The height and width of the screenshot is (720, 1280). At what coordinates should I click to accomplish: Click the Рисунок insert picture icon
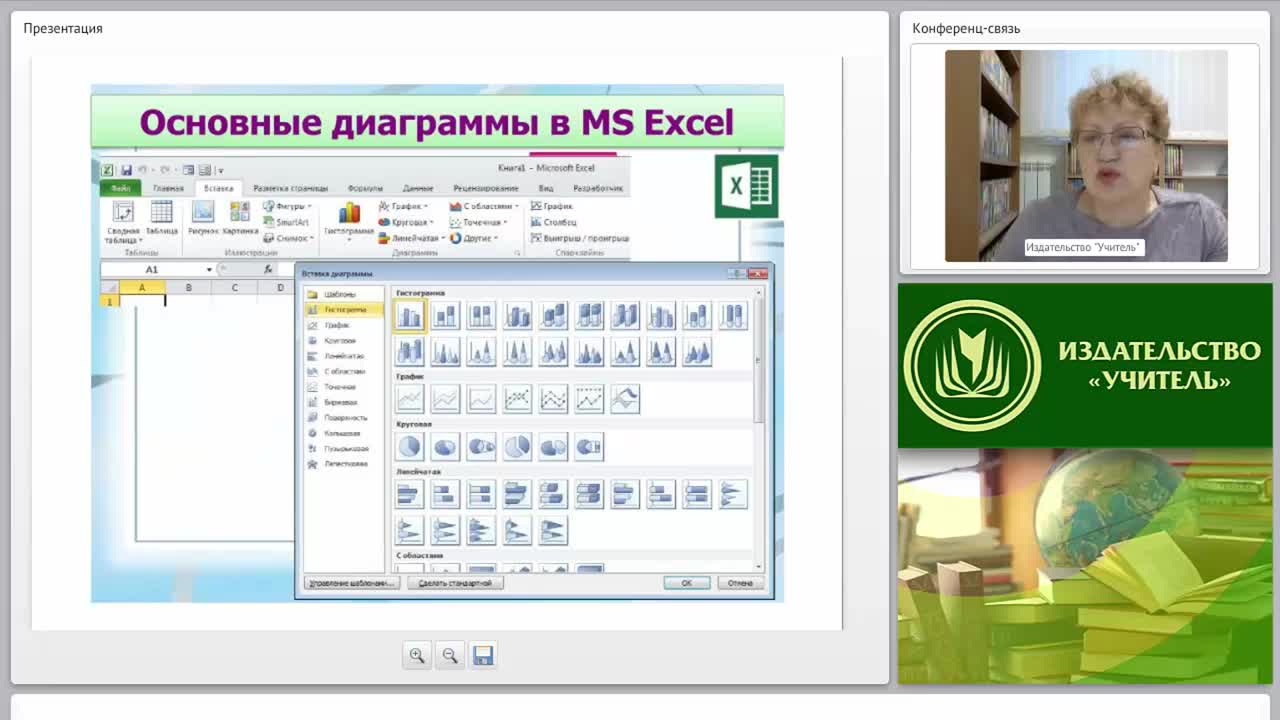pos(203,219)
